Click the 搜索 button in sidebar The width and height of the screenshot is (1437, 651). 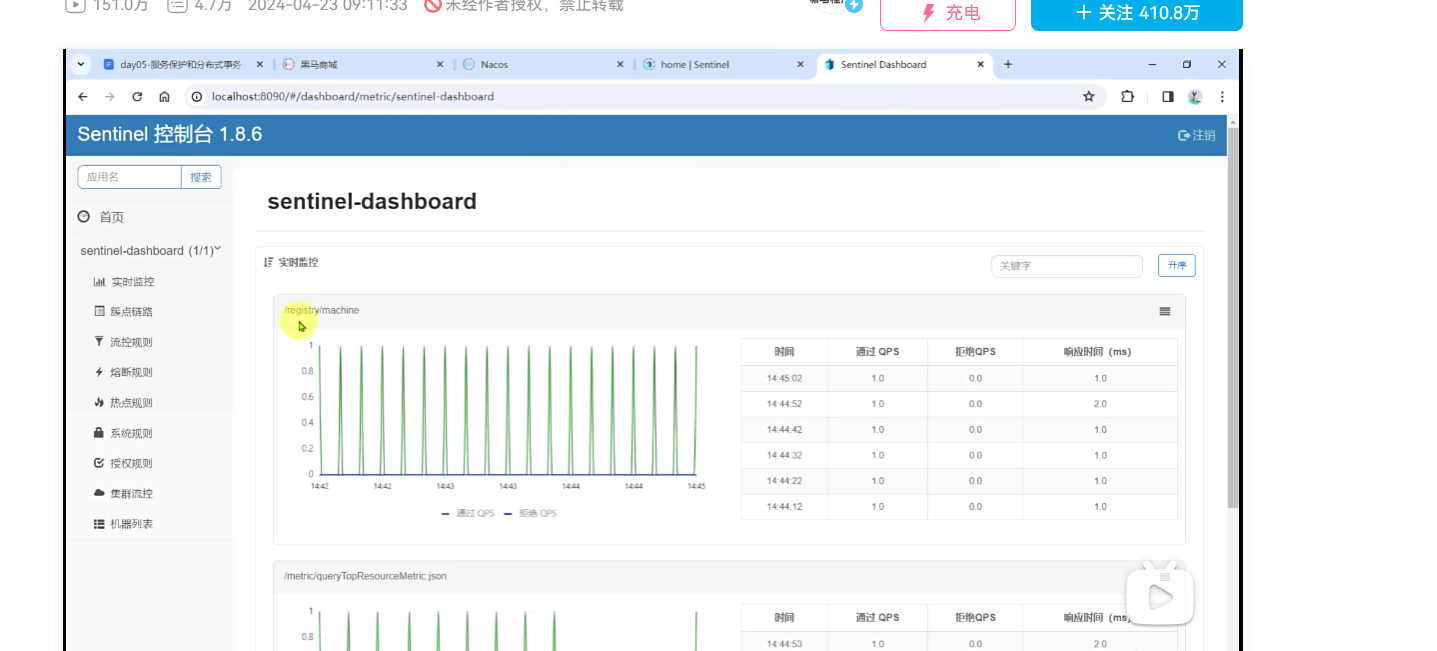[201, 177]
